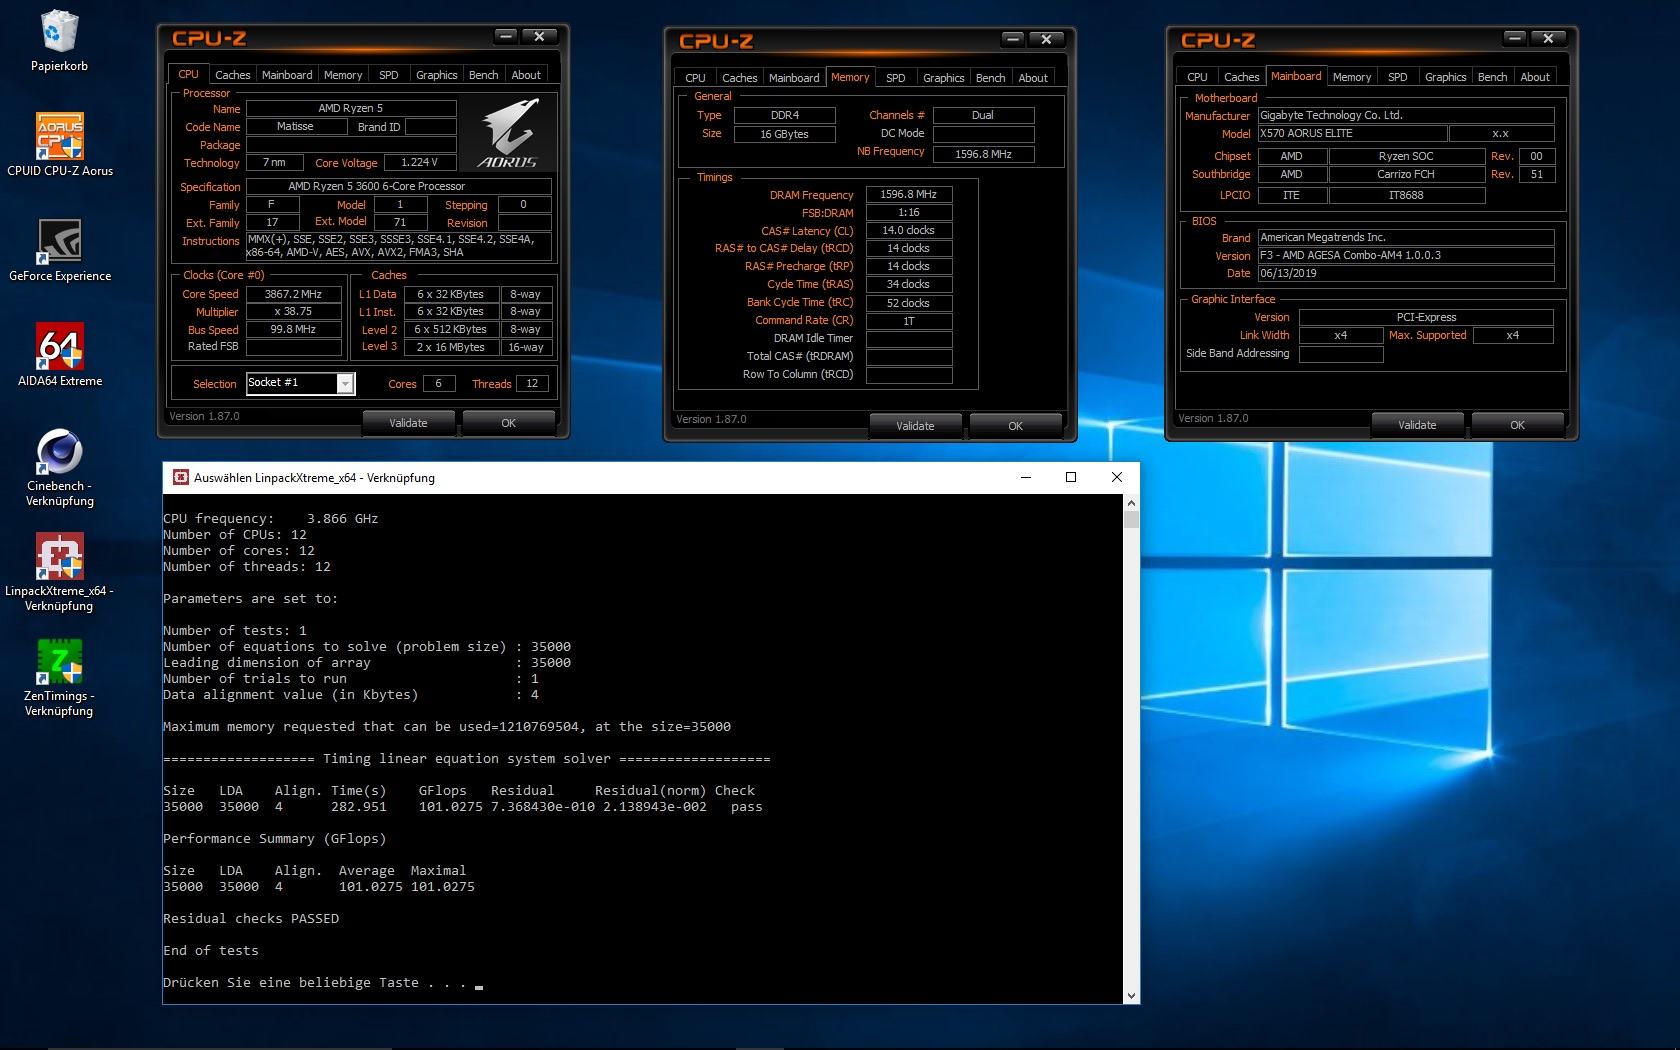
Task: Click the Graphic Interface Version PCI-Express field
Action: 1426,317
